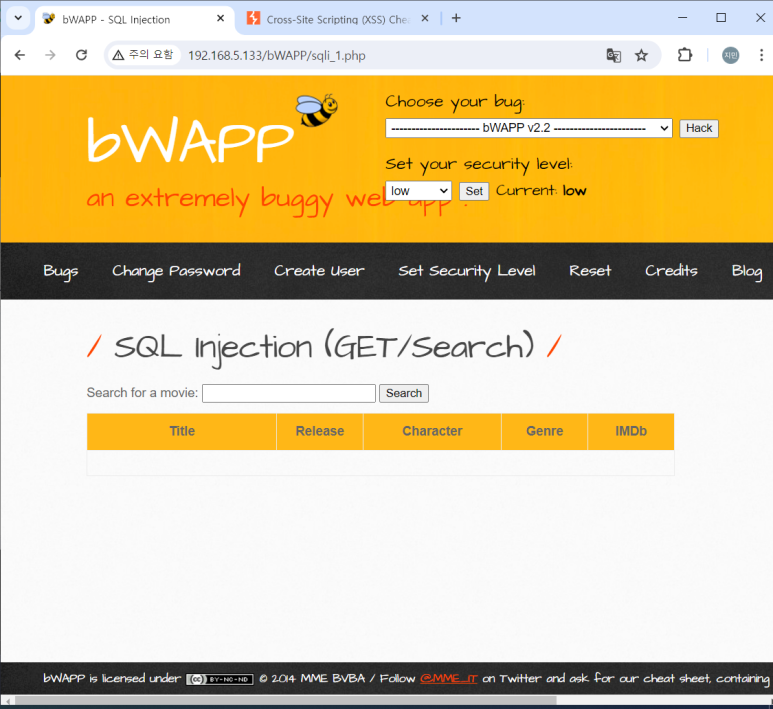Click the Character column header
The width and height of the screenshot is (773, 709).
coord(432,431)
